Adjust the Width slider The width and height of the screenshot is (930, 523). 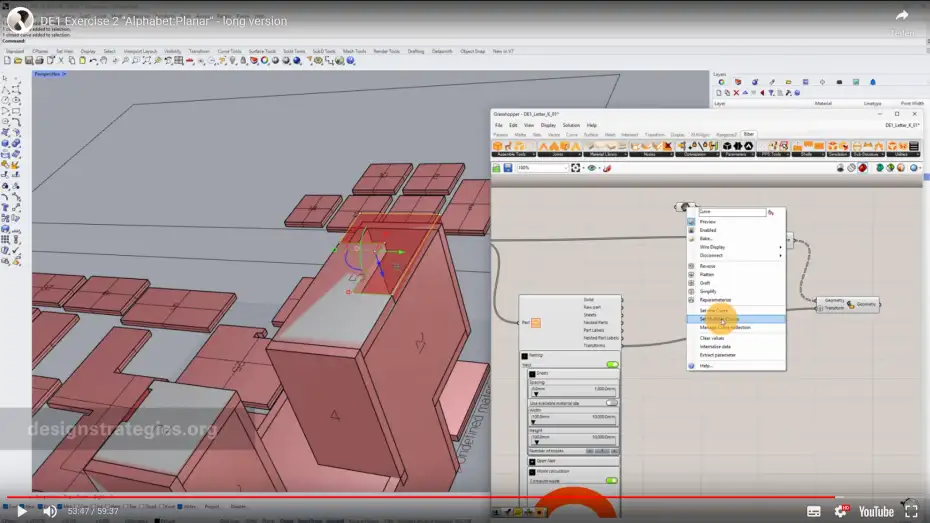572,419
